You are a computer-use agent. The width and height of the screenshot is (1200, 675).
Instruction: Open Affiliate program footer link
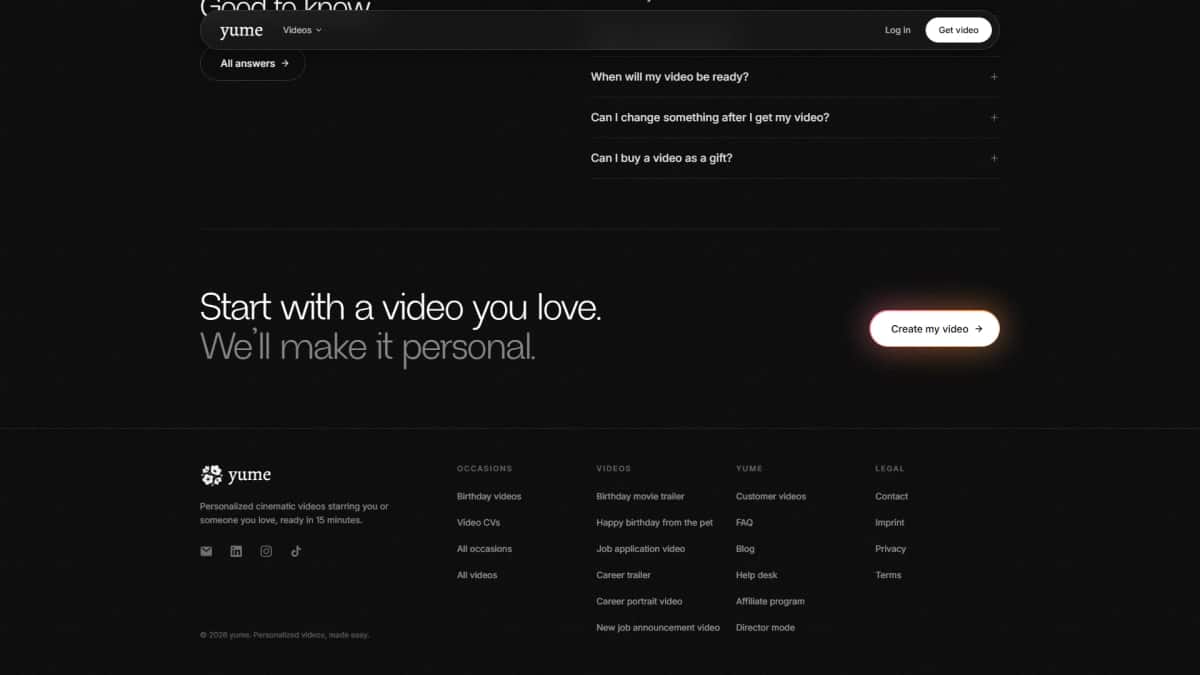[770, 602]
